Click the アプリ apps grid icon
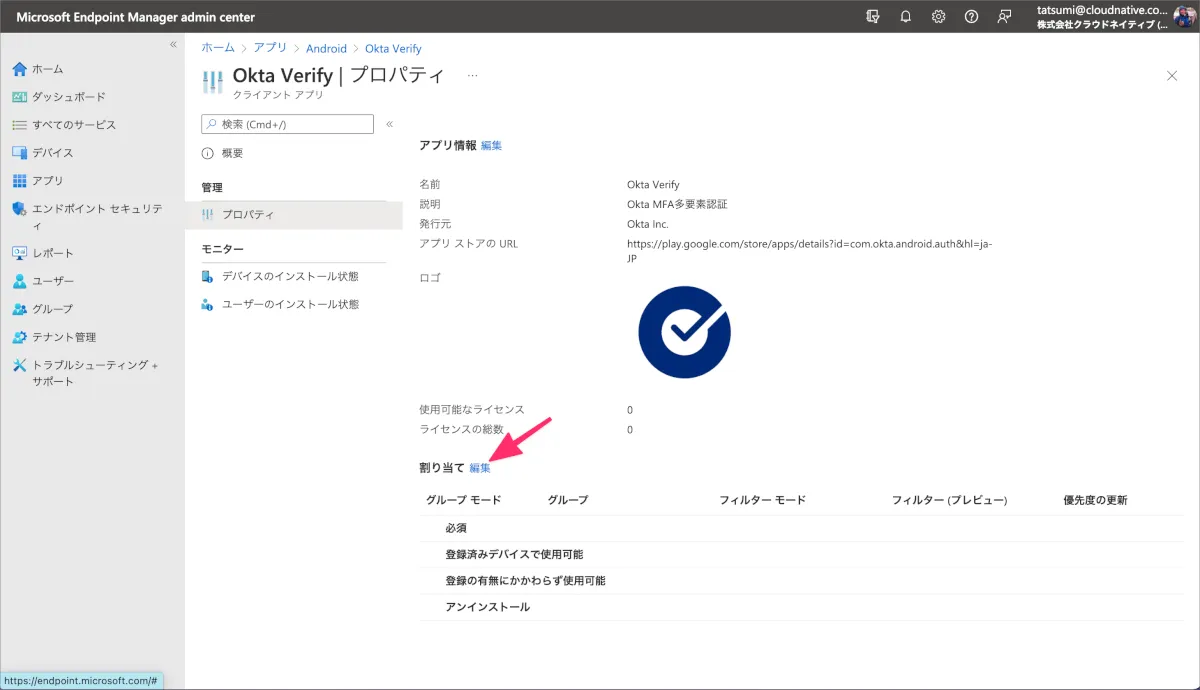 tap(19, 181)
